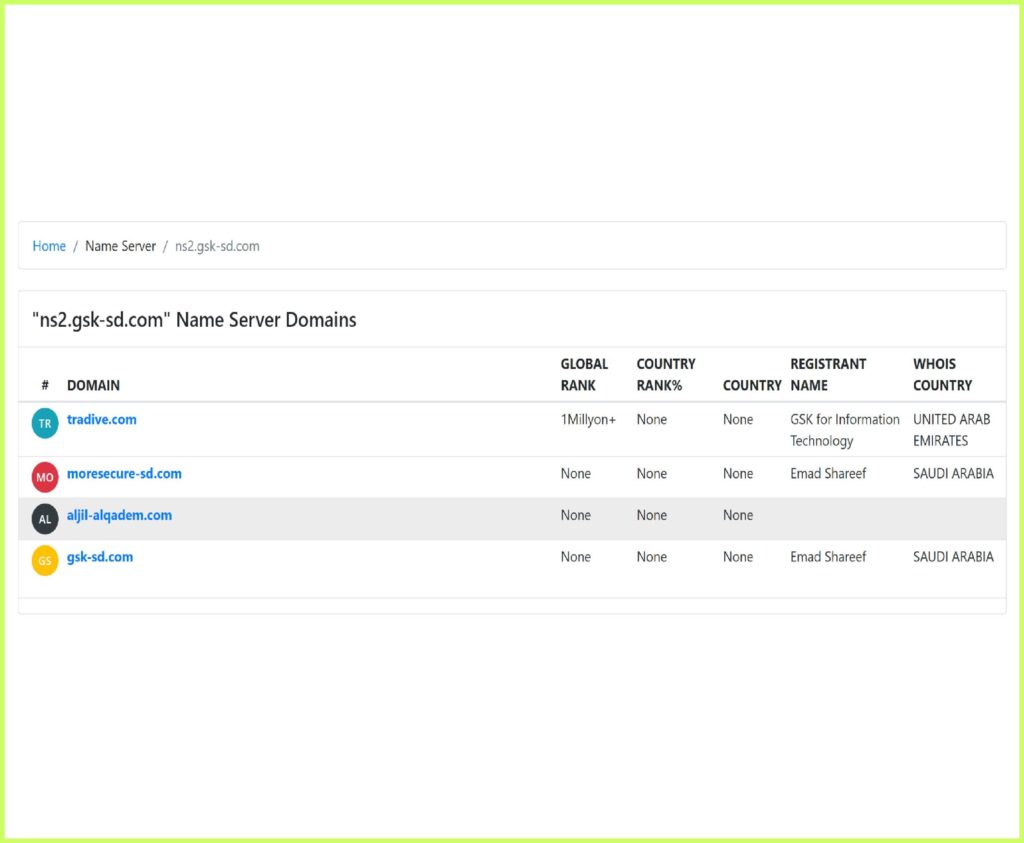Open the moresecure-sd.com domain link

pyautogui.click(x=124, y=473)
